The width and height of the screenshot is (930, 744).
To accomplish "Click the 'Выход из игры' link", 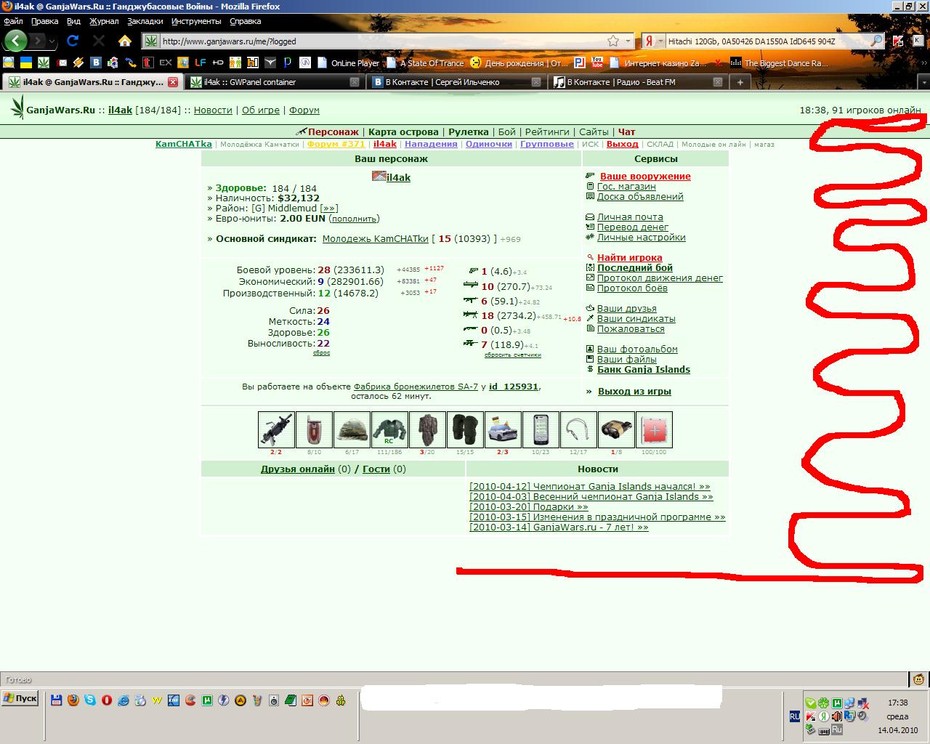I will click(x=635, y=392).
